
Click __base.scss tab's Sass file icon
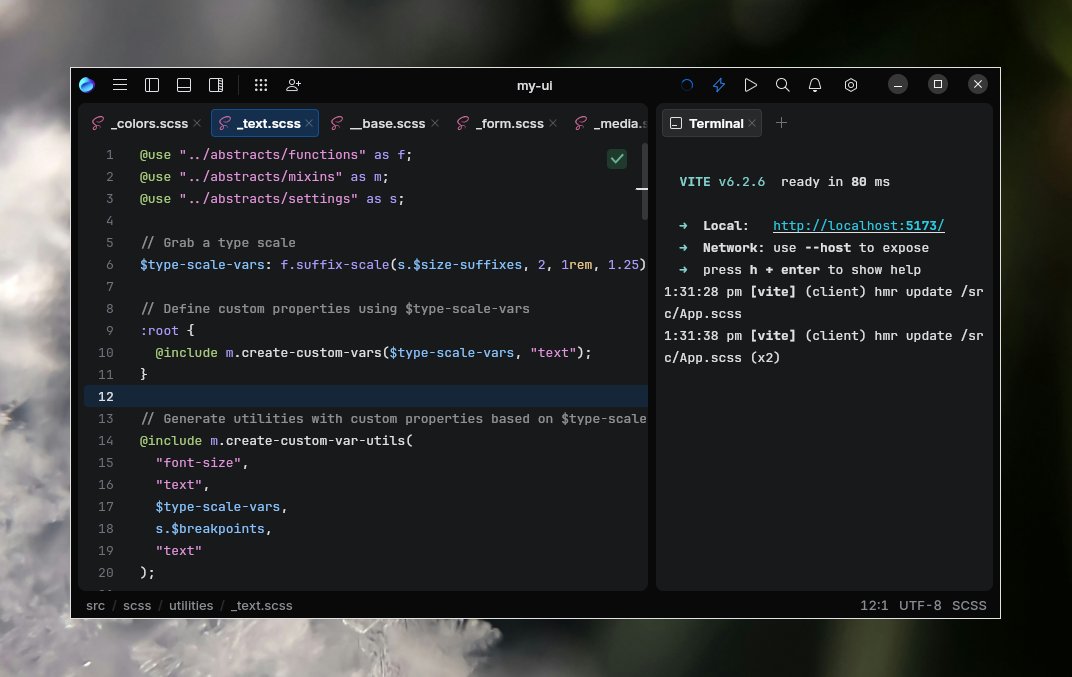(336, 123)
